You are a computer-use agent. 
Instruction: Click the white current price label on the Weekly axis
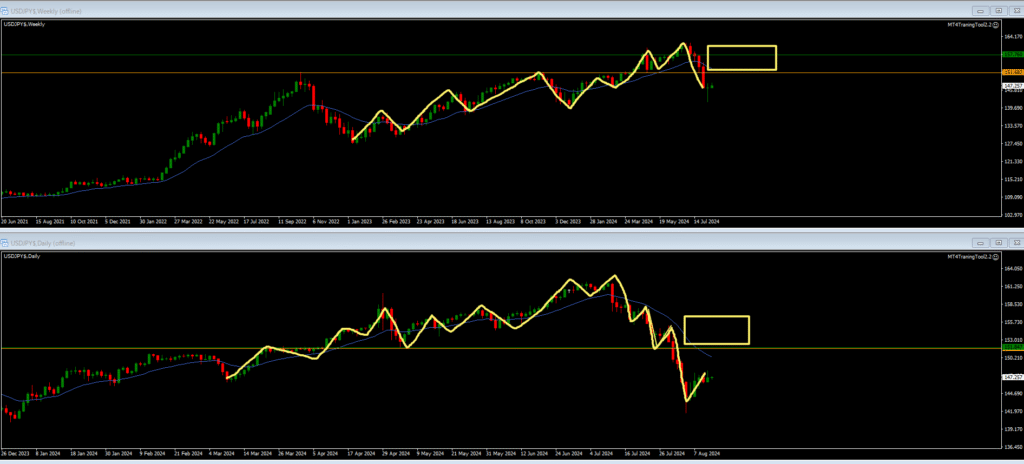point(1011,86)
